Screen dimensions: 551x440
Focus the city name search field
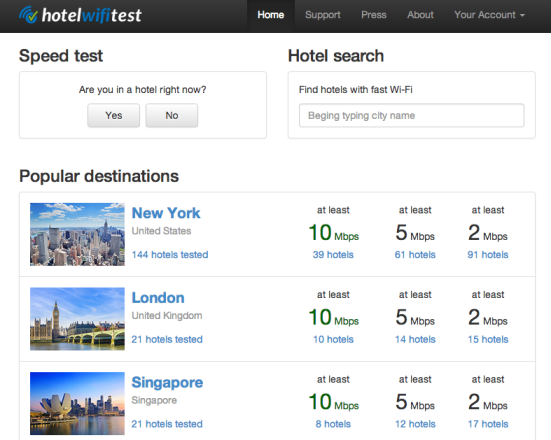(411, 115)
